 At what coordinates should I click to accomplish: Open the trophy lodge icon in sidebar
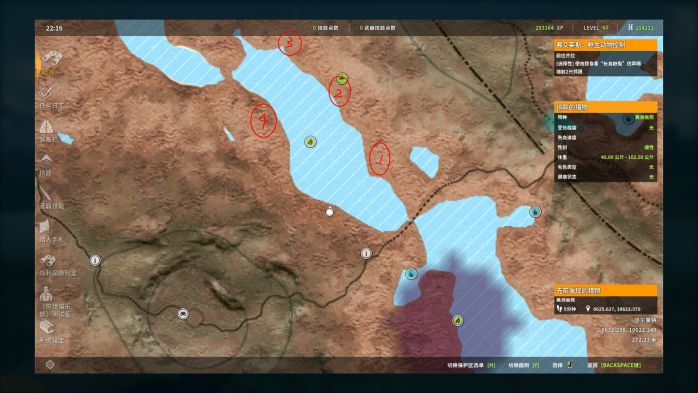click(x=57, y=264)
